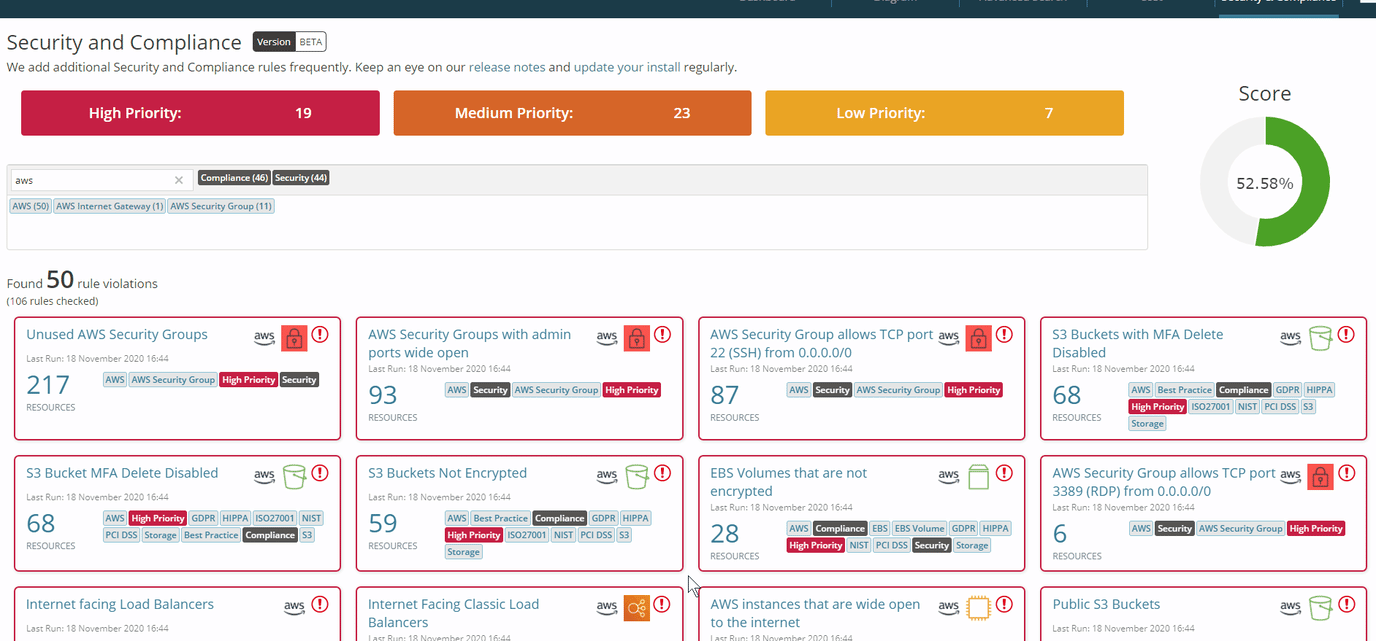The height and width of the screenshot is (641, 1376).
Task: Click the warning exclamation on S3 Bucket MFA Delete Disabled
Action: (320, 473)
